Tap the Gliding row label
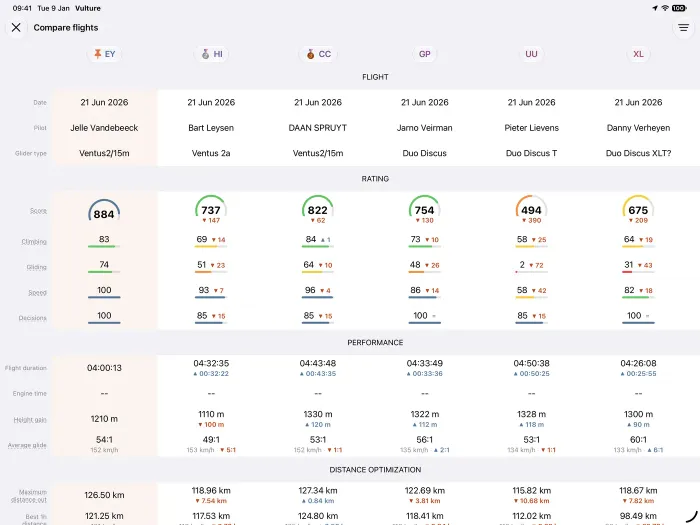The image size is (700, 525). click(x=37, y=267)
